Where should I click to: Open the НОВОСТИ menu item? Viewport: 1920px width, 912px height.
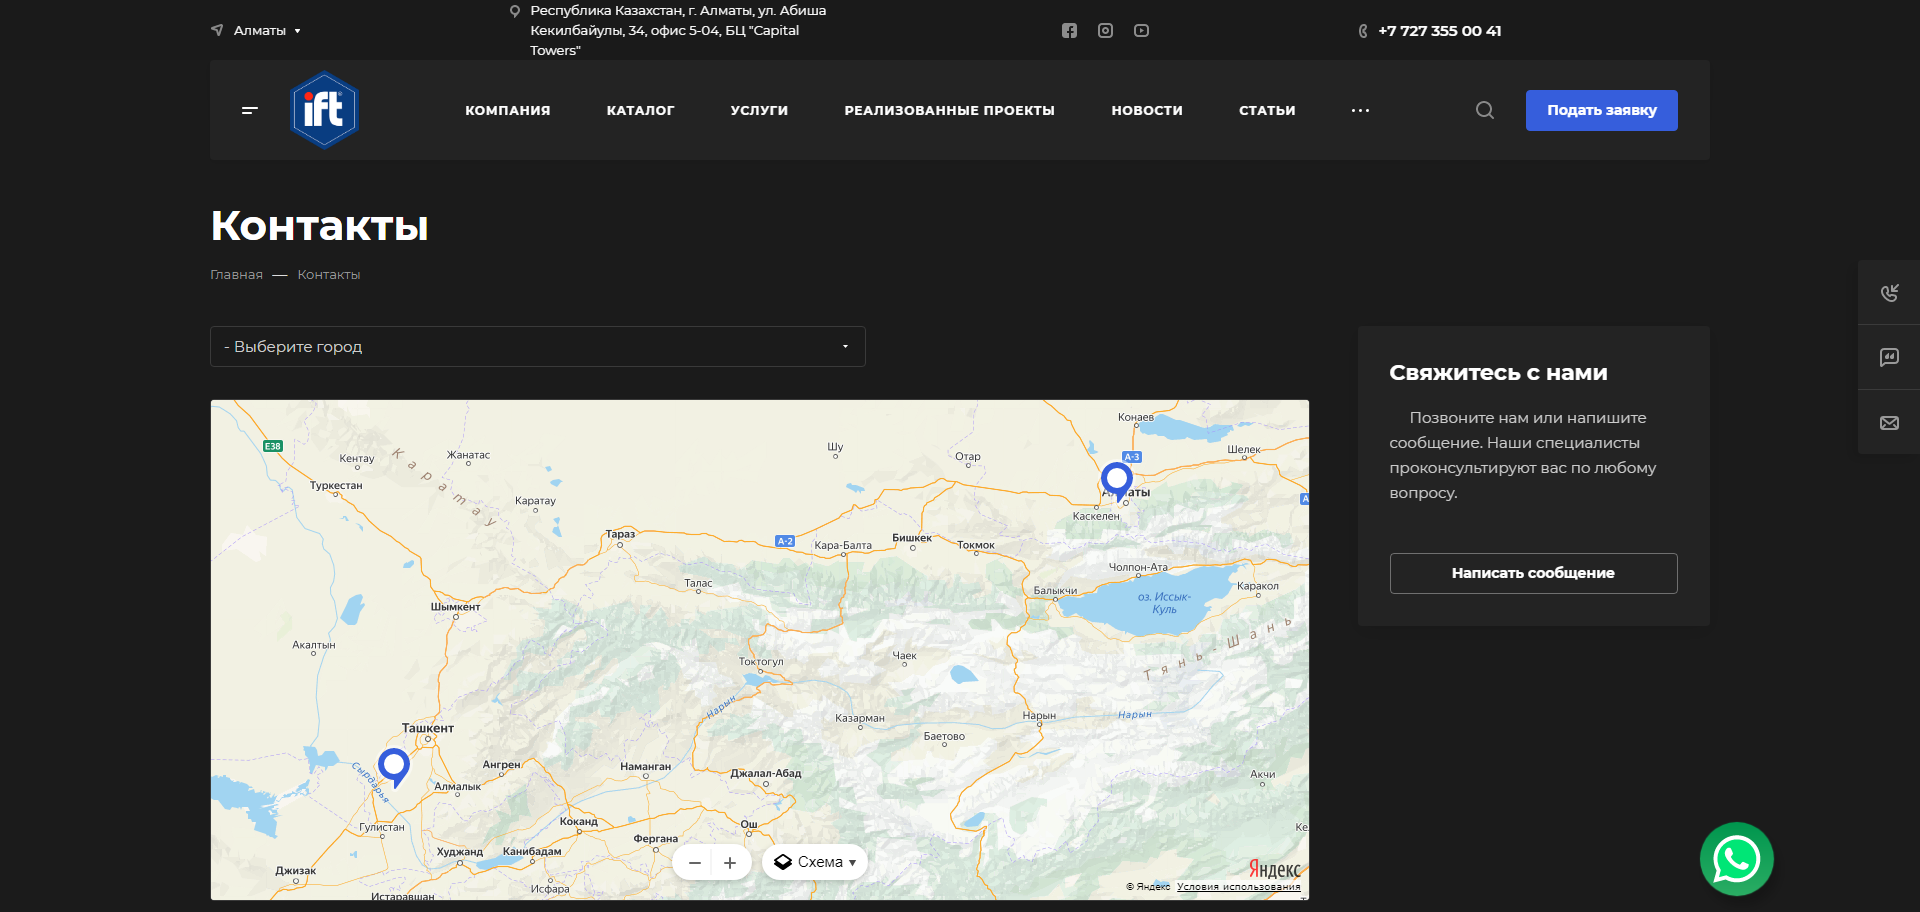(1147, 110)
